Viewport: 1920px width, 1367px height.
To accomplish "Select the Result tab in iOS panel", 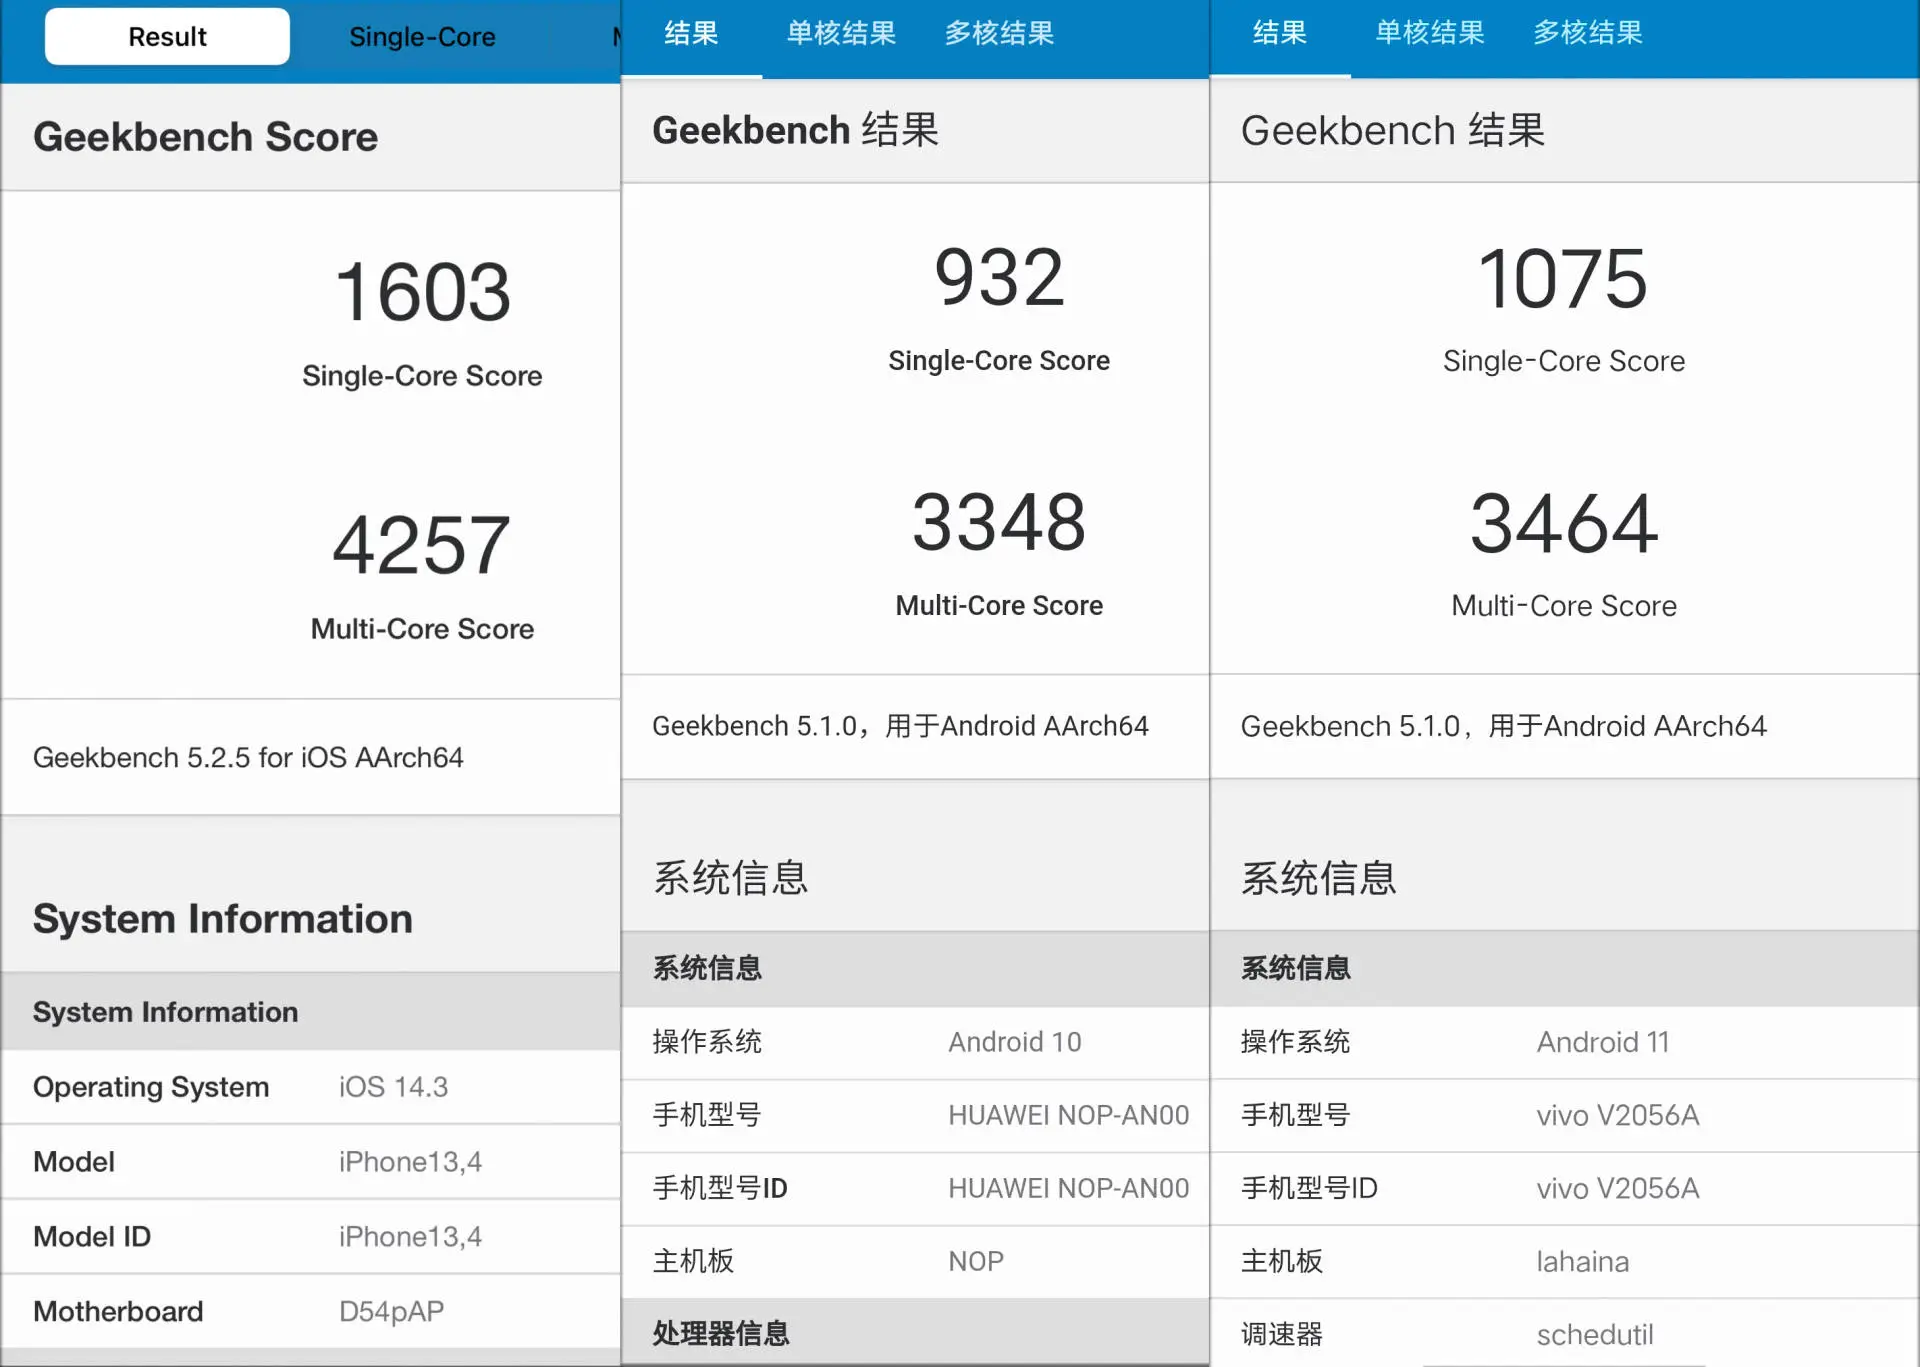I will click(167, 37).
